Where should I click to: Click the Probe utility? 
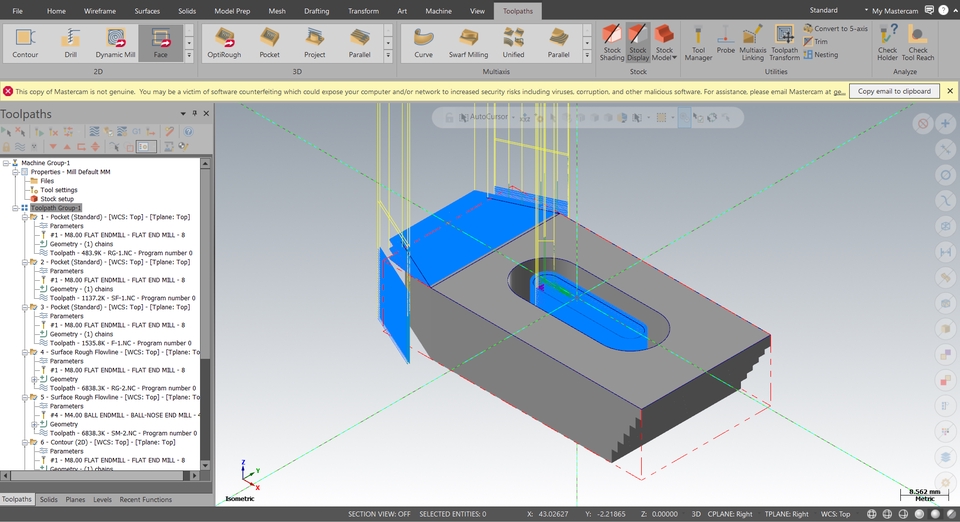tap(726, 40)
